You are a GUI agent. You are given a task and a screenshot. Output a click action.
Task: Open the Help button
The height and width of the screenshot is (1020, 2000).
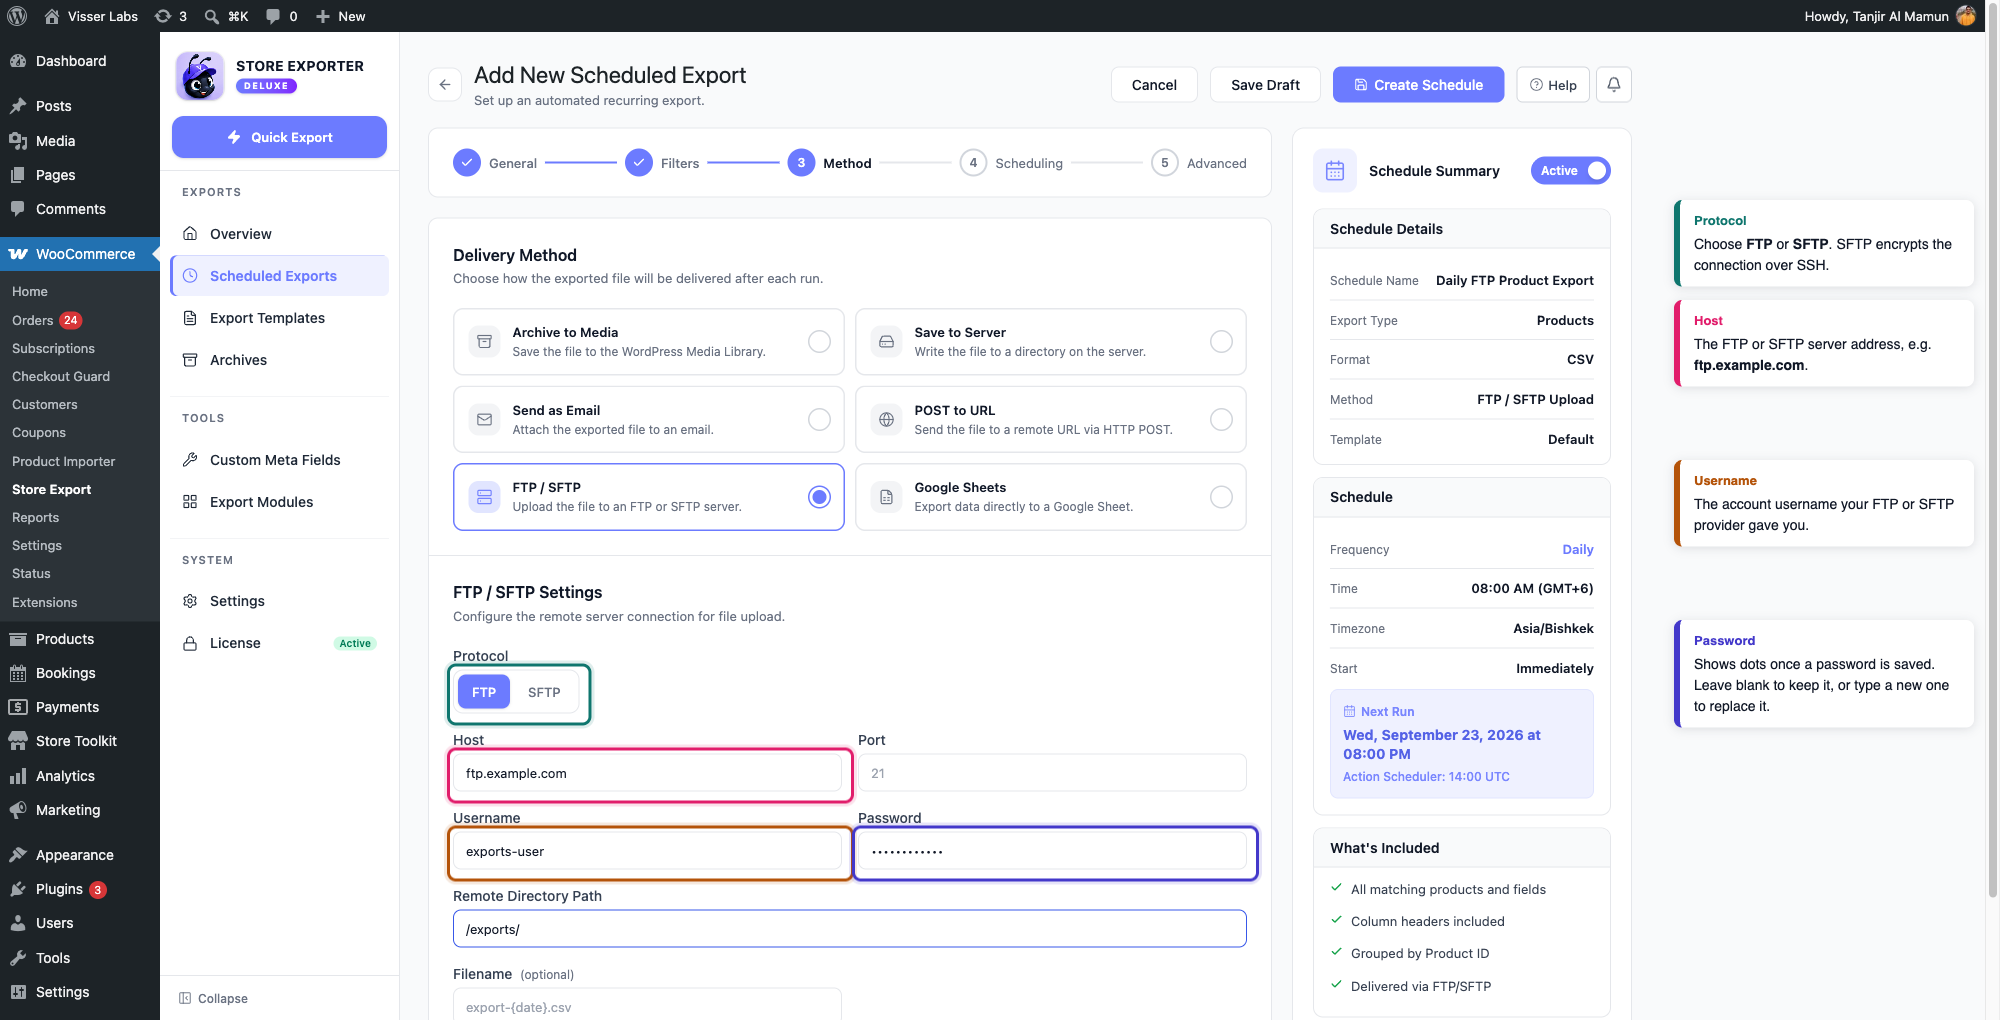pyautogui.click(x=1553, y=85)
